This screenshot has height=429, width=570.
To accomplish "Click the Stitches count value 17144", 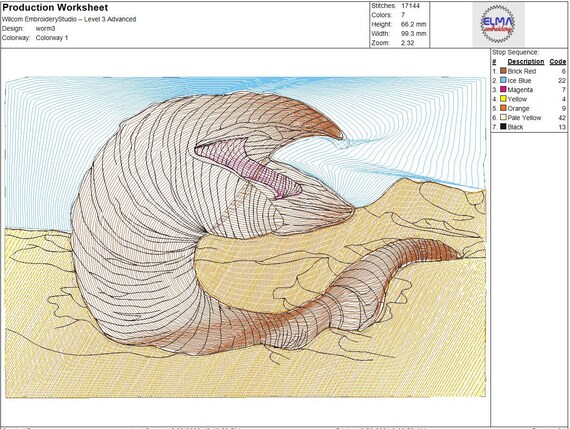I will [410, 6].
